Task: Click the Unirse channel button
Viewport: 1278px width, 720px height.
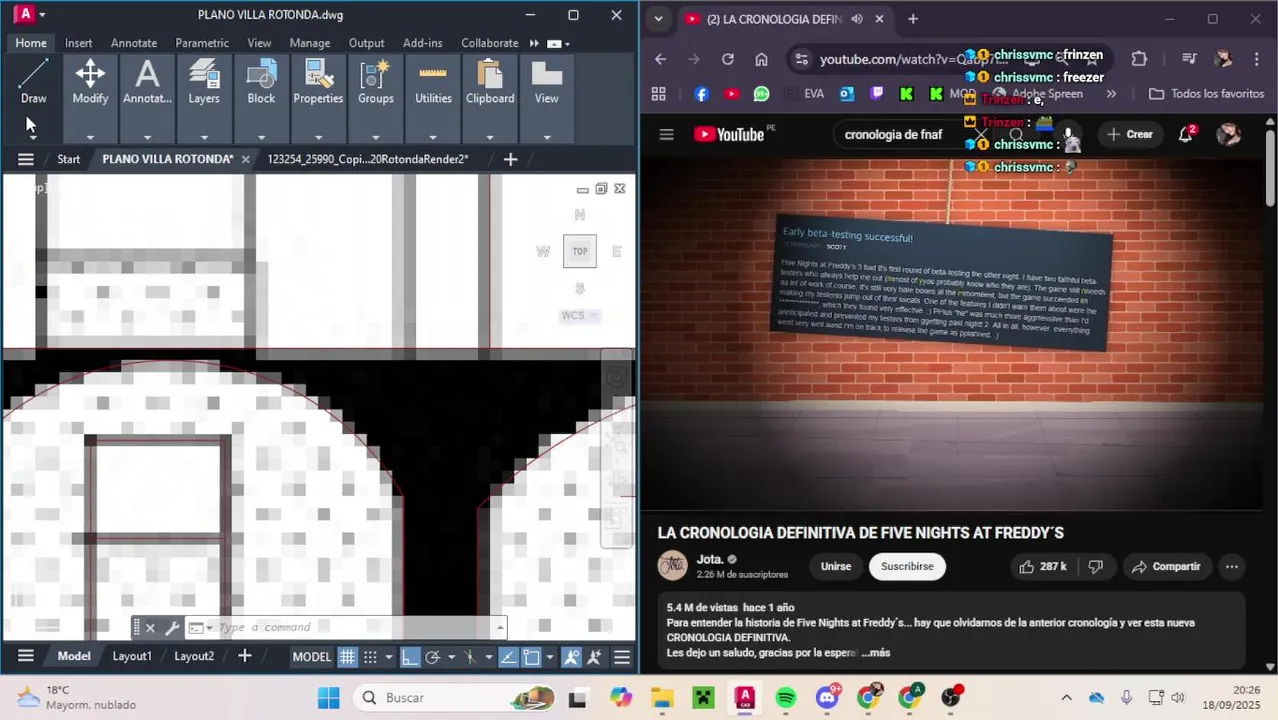Action: (x=836, y=566)
